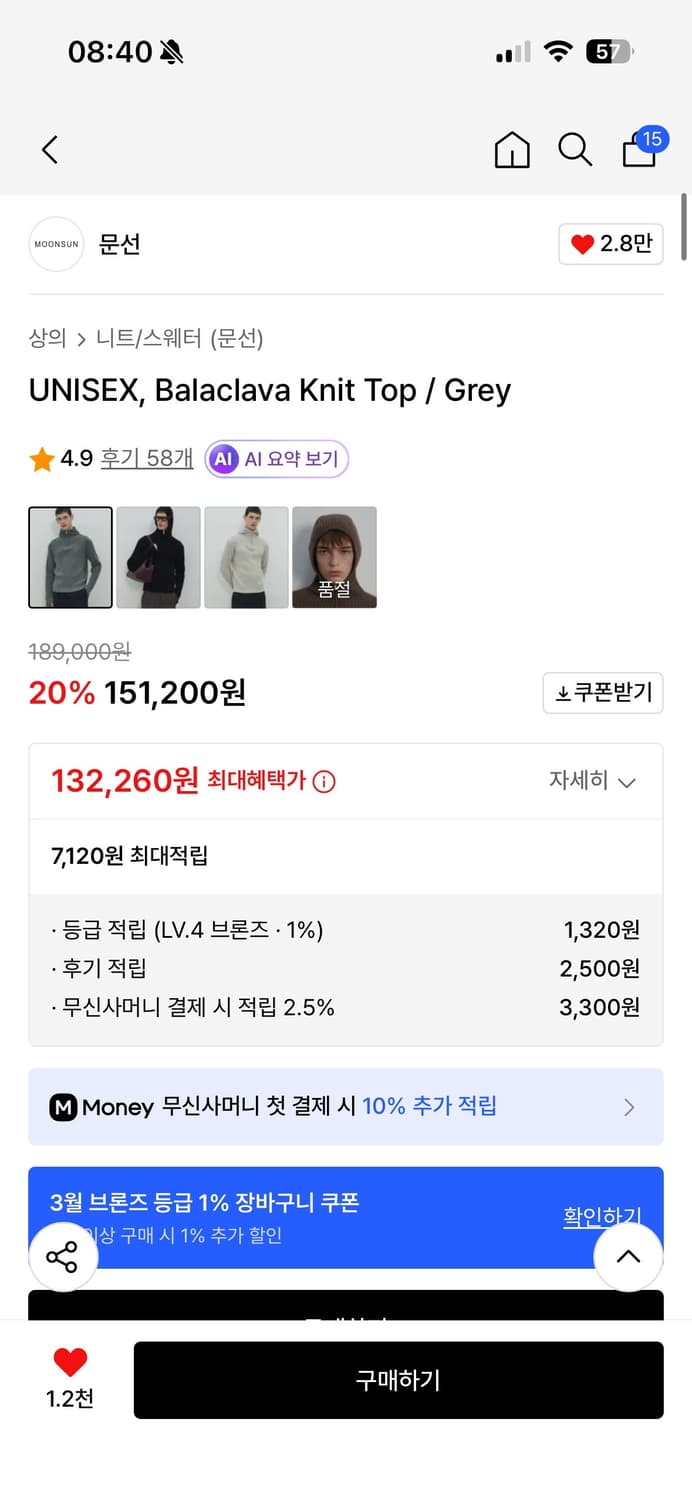Tap the 구매하기 purchase button
The width and height of the screenshot is (692, 1500).
tap(399, 1380)
